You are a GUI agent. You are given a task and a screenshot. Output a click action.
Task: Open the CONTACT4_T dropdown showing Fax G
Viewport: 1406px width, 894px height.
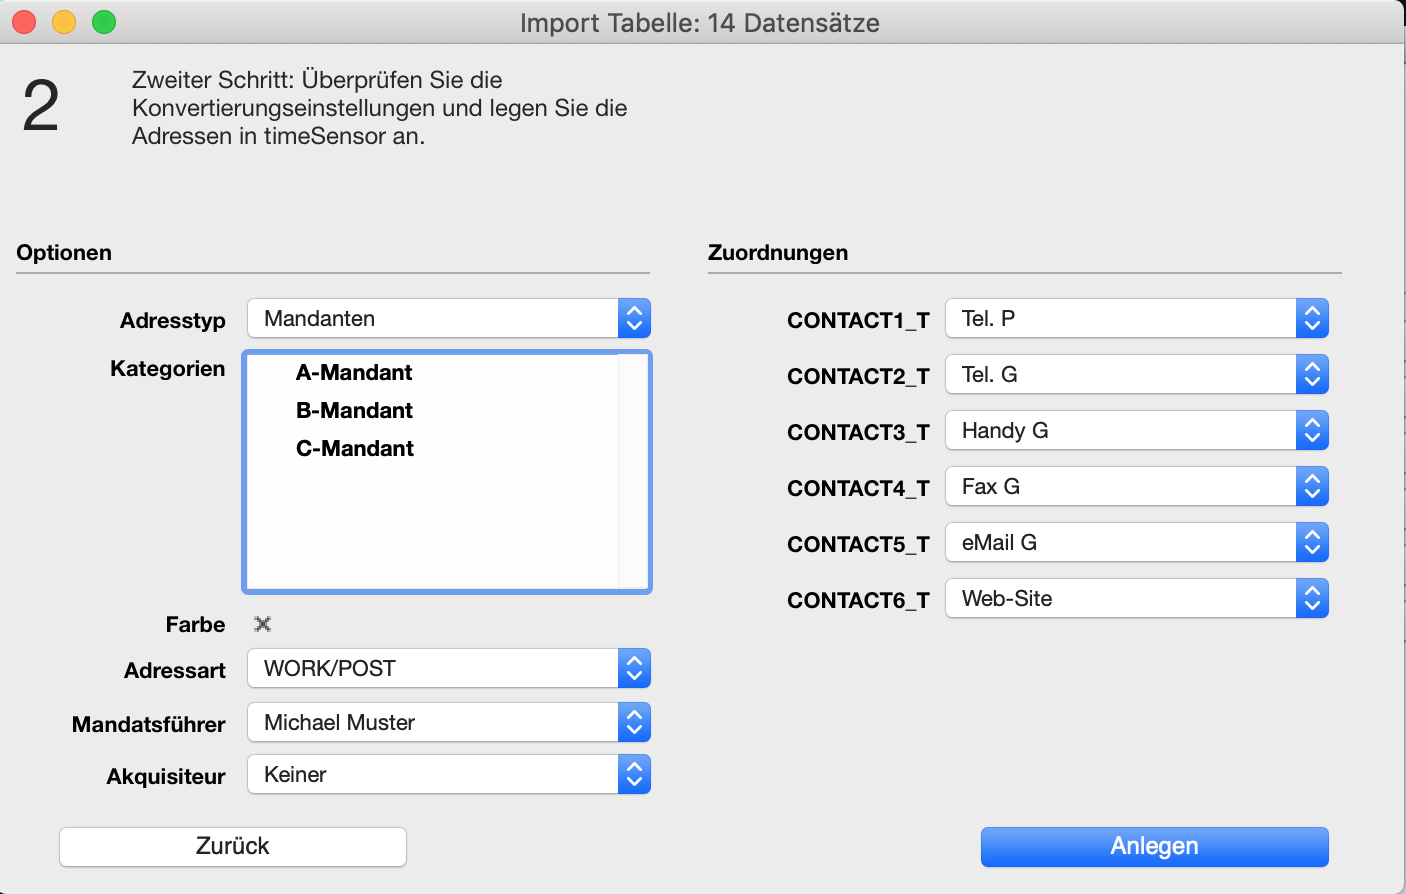click(1137, 487)
